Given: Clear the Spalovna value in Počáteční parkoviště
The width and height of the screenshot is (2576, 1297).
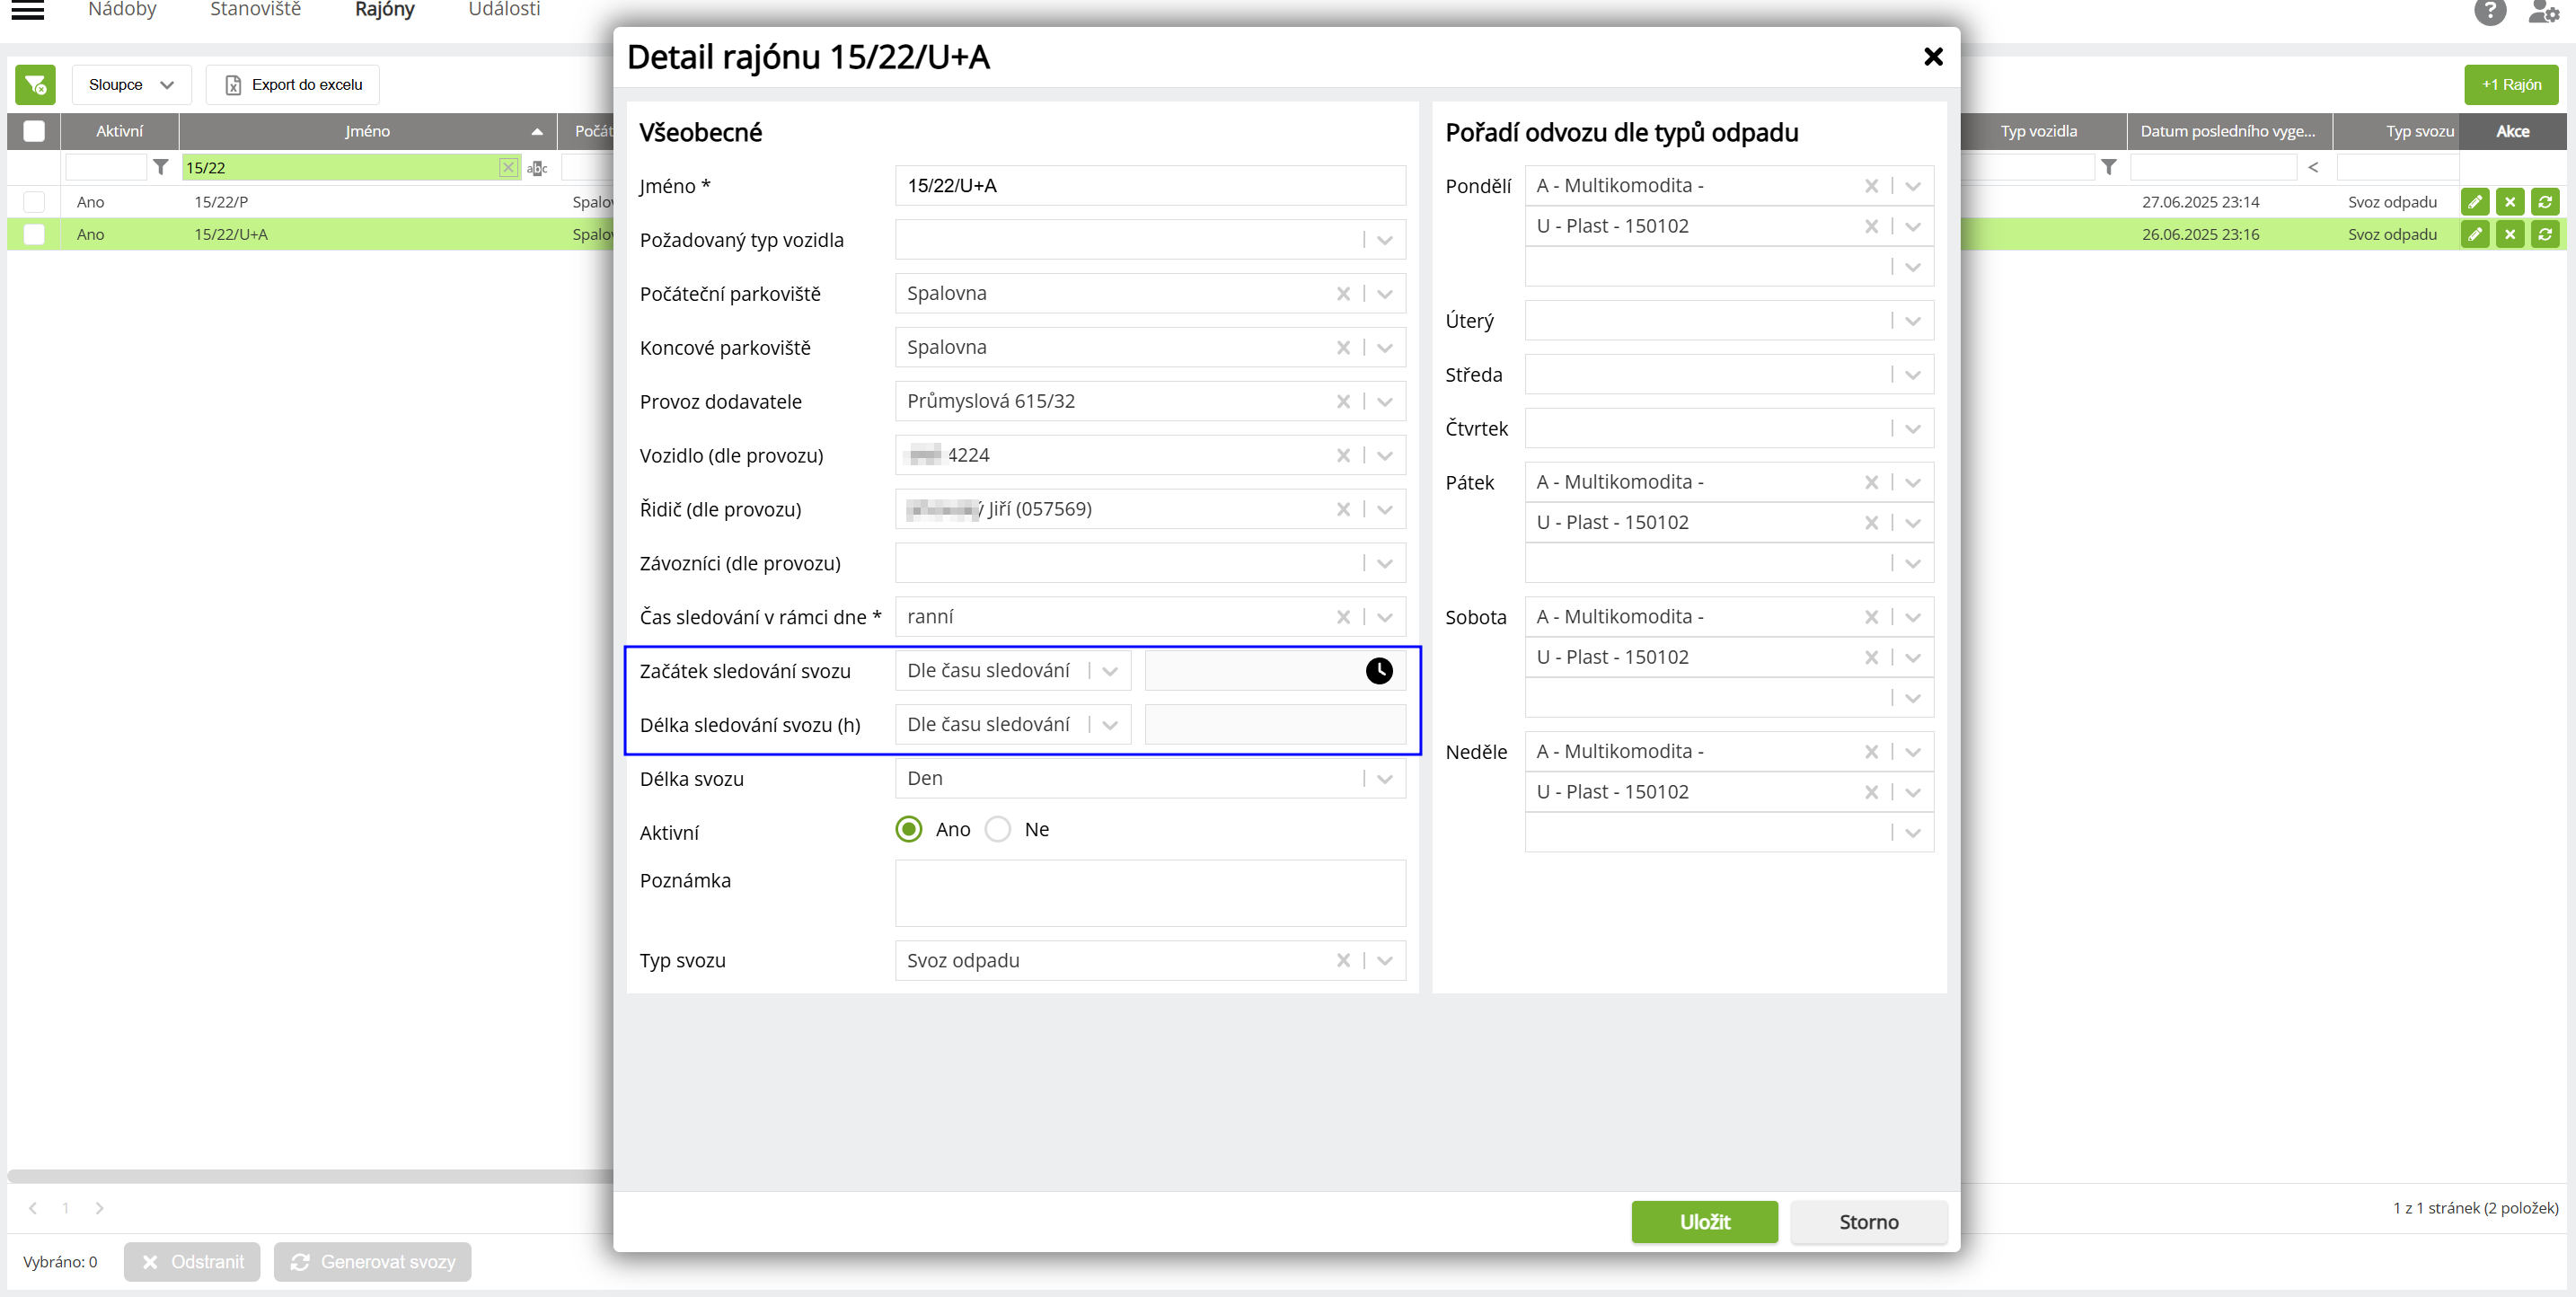Looking at the screenshot, I should (x=1342, y=294).
